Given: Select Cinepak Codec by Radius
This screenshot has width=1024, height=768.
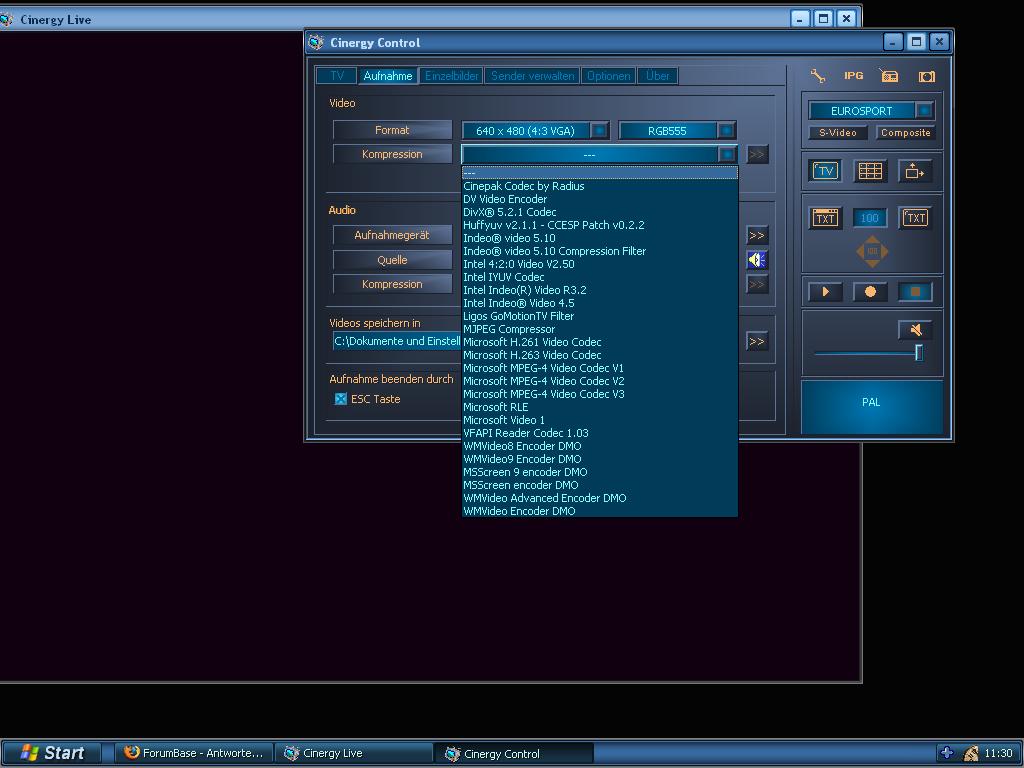Looking at the screenshot, I should (x=600, y=186).
